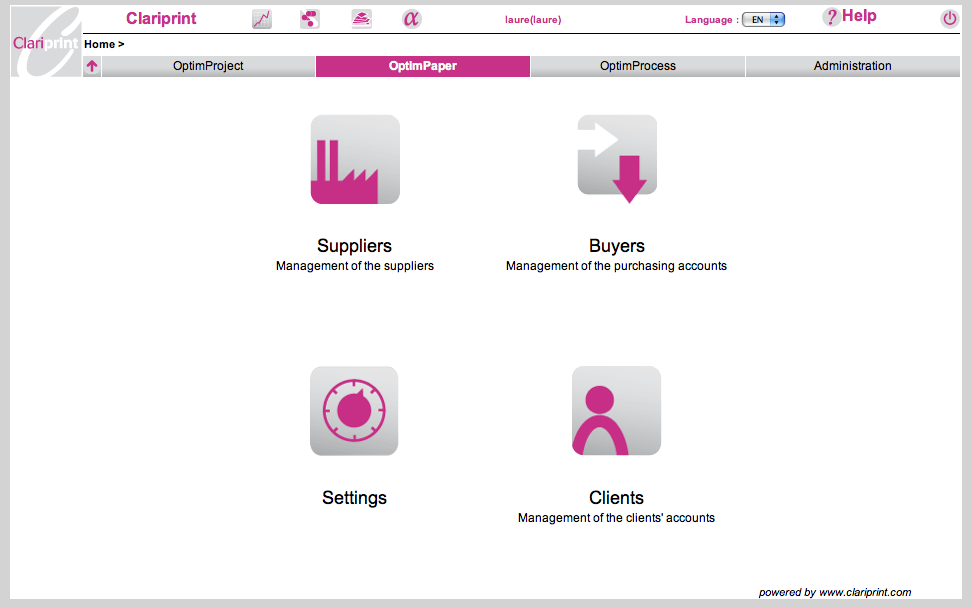Open the Clients person icon
Image resolution: width=972 pixels, height=608 pixels.
click(x=616, y=411)
